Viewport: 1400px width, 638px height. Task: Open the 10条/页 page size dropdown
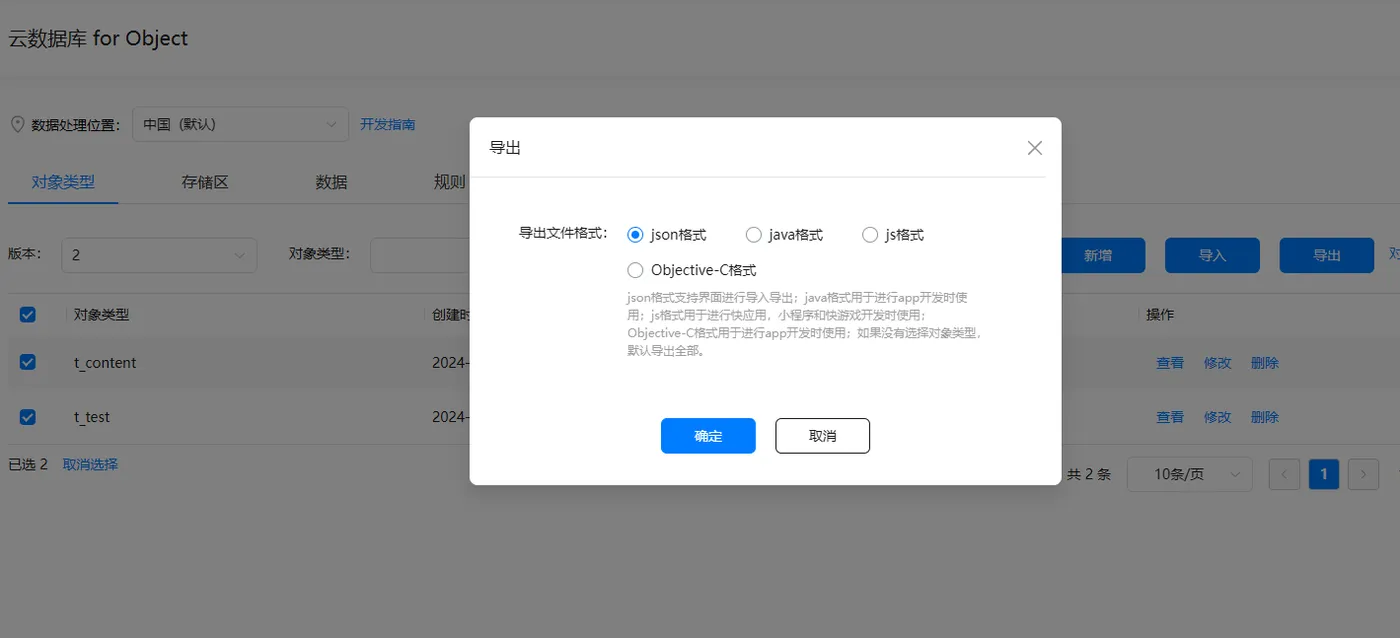coord(1189,474)
